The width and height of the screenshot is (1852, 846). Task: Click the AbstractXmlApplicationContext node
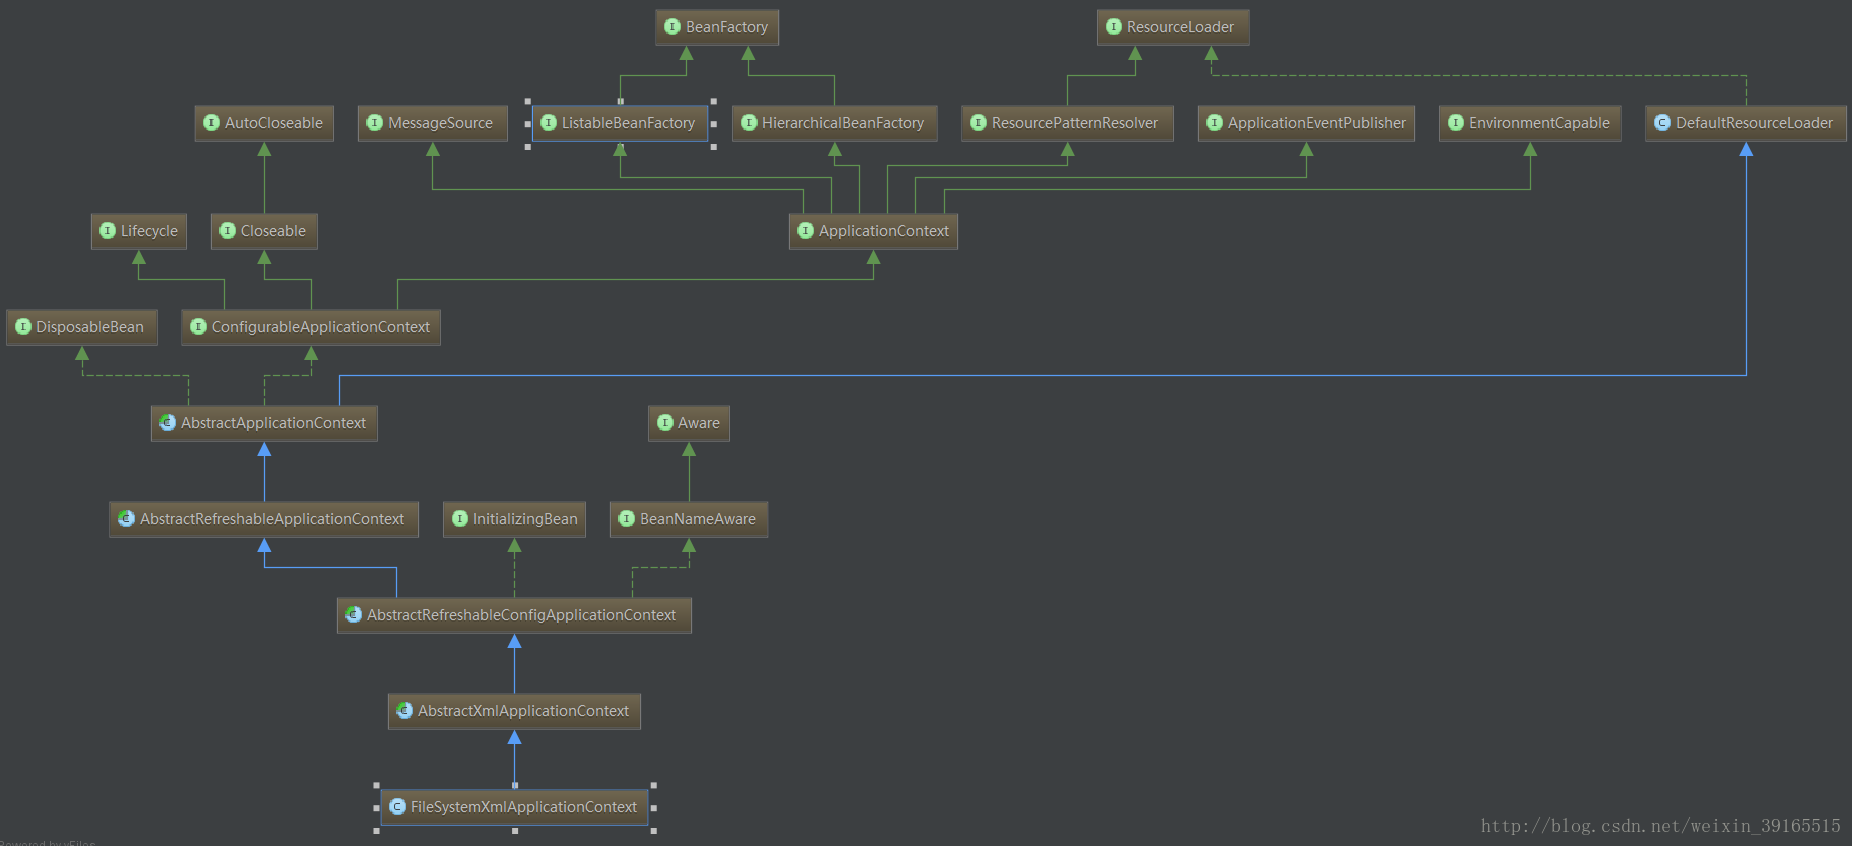[x=514, y=711]
